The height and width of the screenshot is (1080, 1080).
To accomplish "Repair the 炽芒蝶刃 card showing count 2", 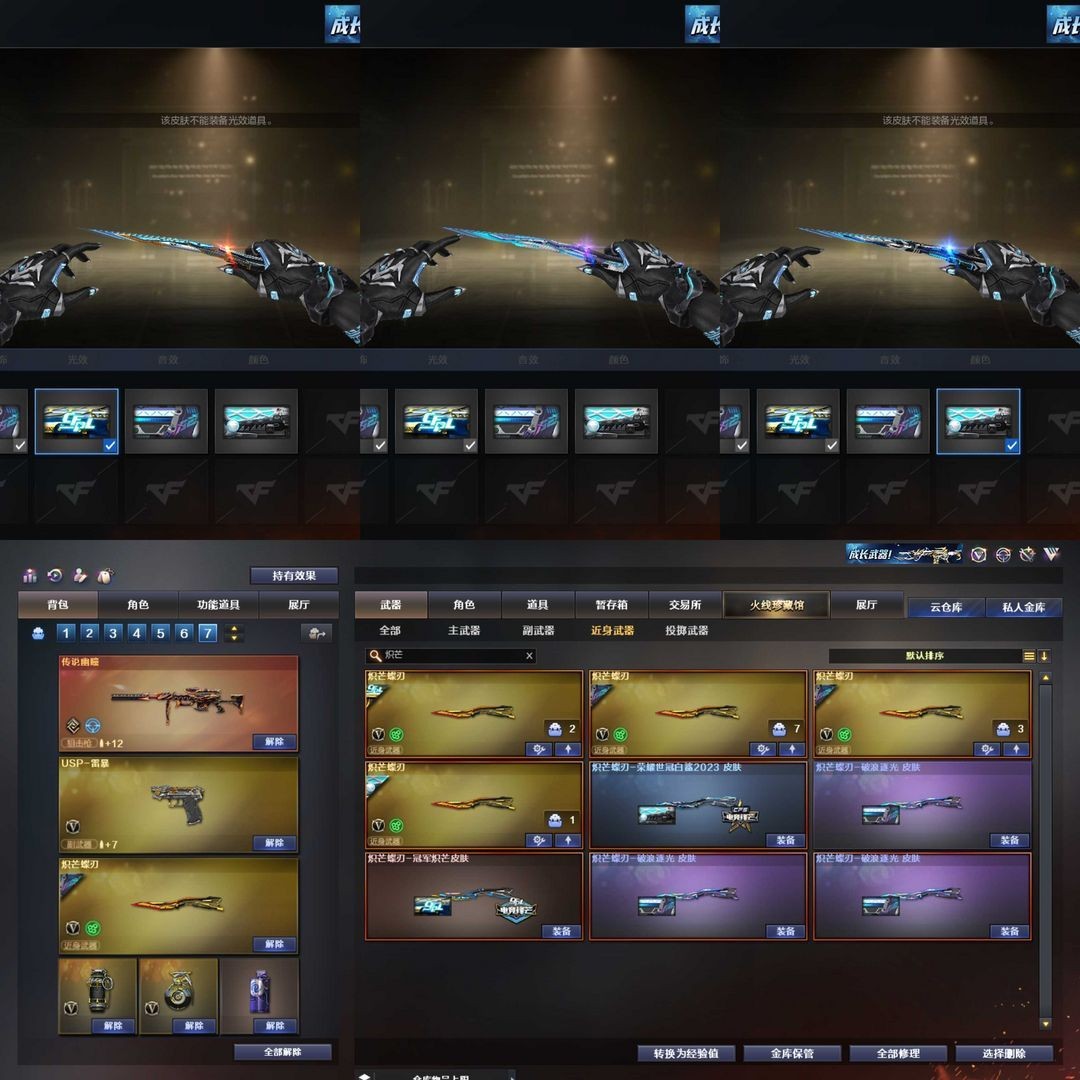I will point(539,749).
